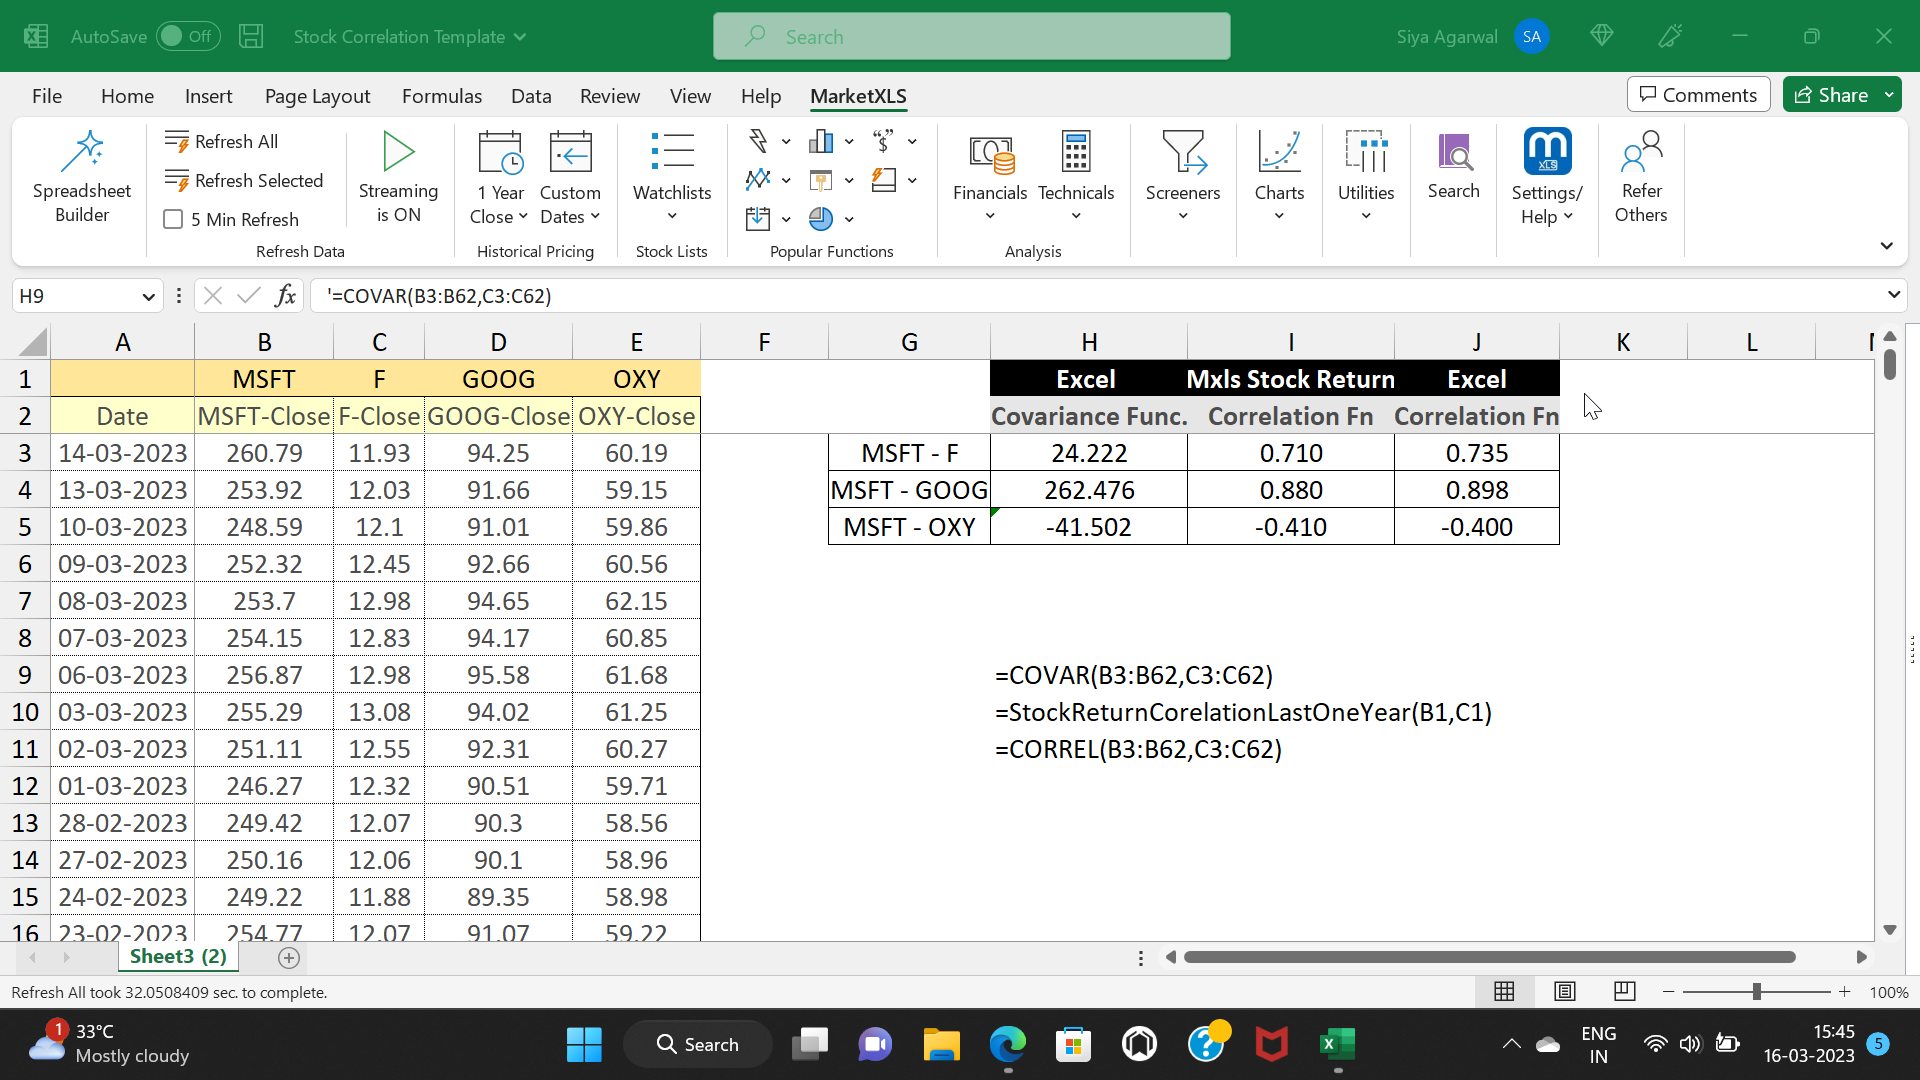Open Microsoft Edge from taskbar
This screenshot has width=1920, height=1080.
pos(1007,1045)
